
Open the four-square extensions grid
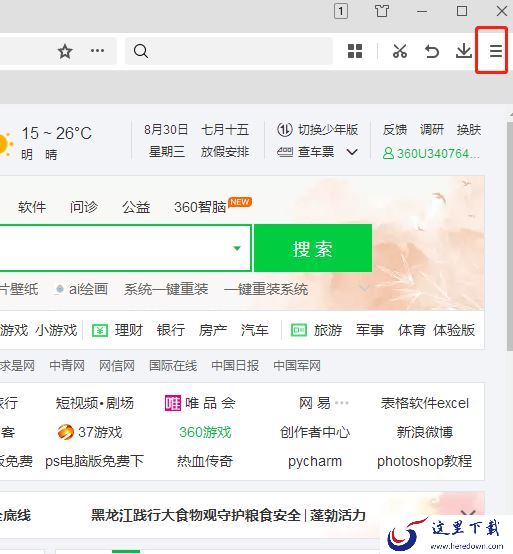click(x=355, y=51)
